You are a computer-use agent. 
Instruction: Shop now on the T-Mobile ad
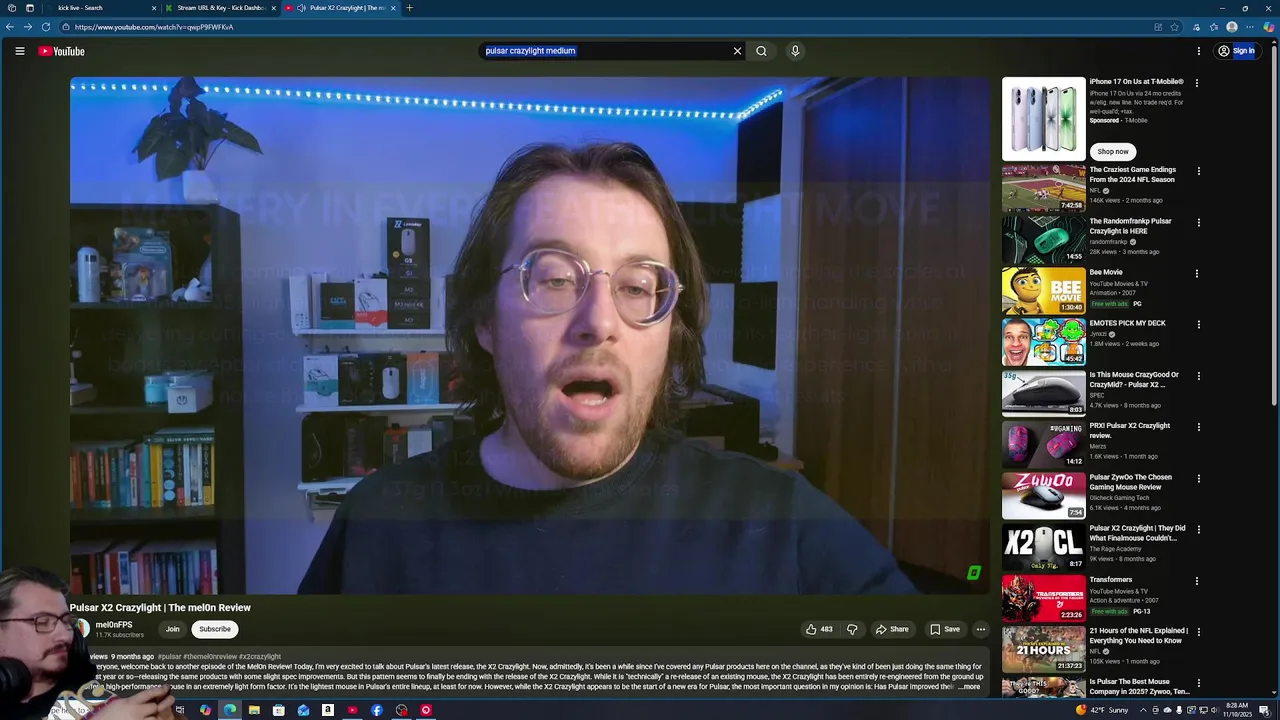1112,151
